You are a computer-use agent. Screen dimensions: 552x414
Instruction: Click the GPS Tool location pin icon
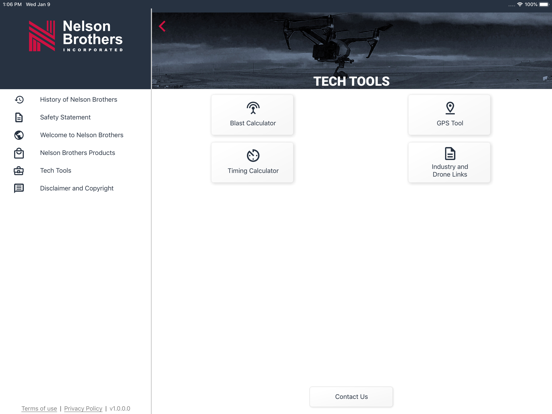[450, 108]
